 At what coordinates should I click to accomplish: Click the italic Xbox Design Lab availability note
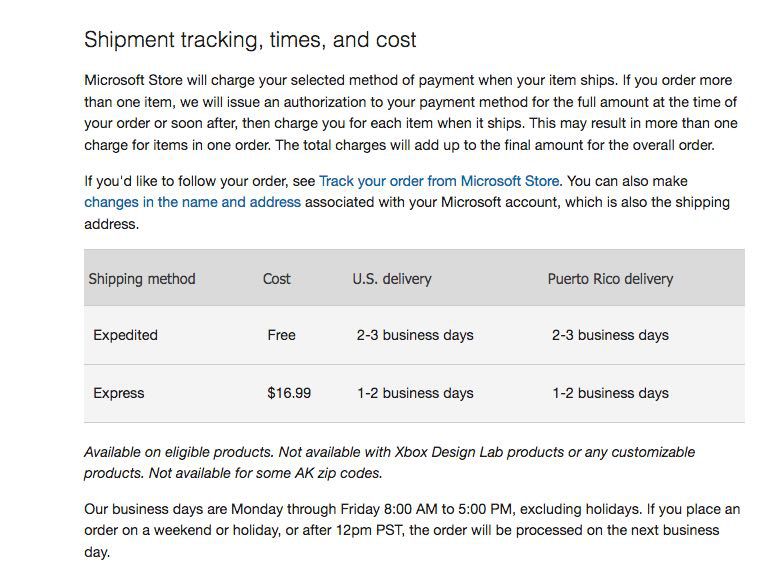(x=389, y=462)
